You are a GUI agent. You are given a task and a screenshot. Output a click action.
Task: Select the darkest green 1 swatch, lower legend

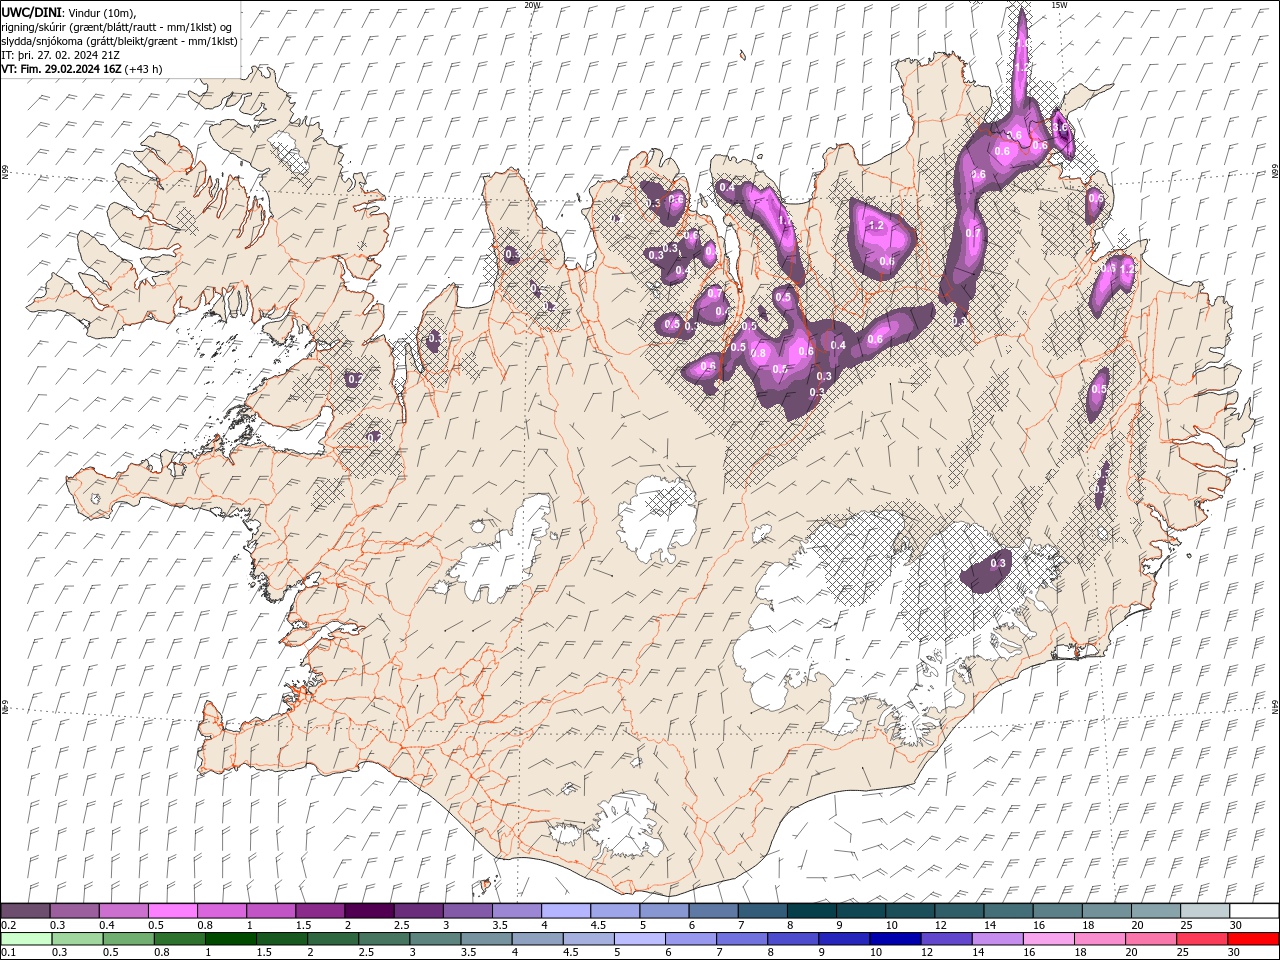pos(230,939)
